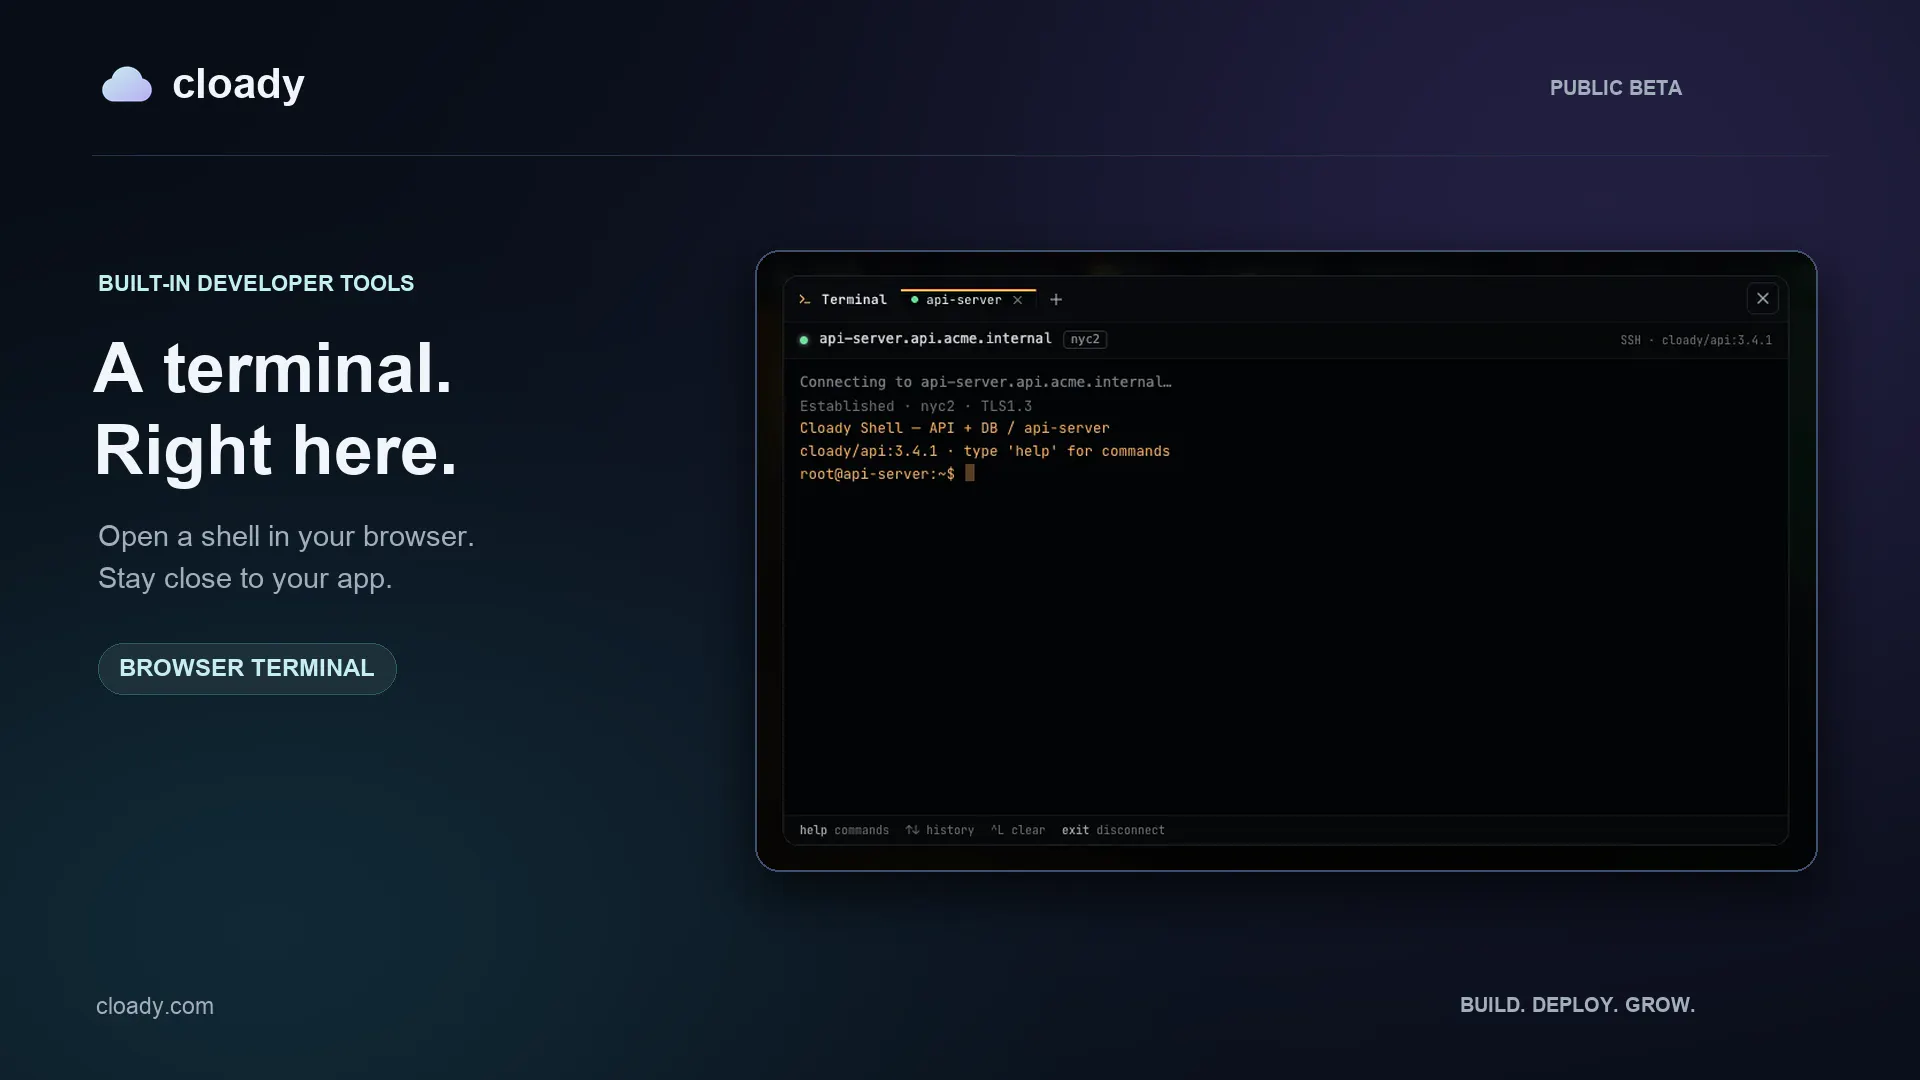Click api-server.api.acme.internal hostname
The image size is (1920, 1080).
point(935,339)
